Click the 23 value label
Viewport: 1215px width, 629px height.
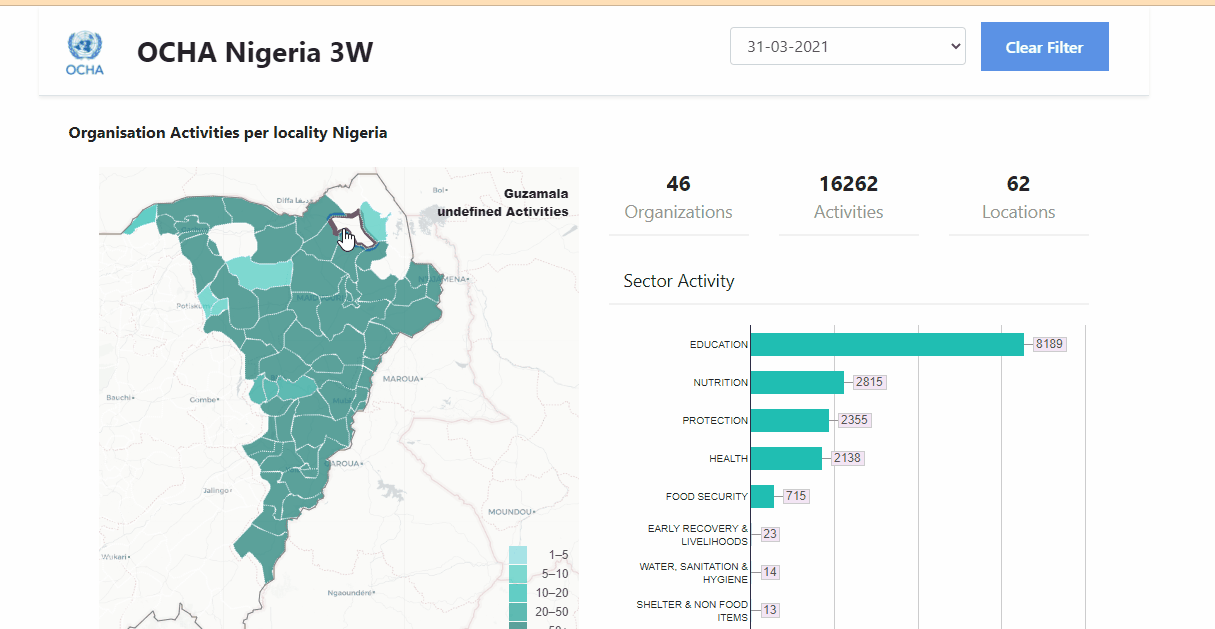[770, 534]
